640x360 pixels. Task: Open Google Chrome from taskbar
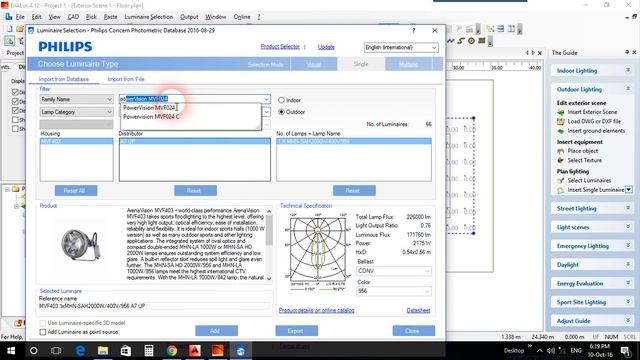click(172, 351)
